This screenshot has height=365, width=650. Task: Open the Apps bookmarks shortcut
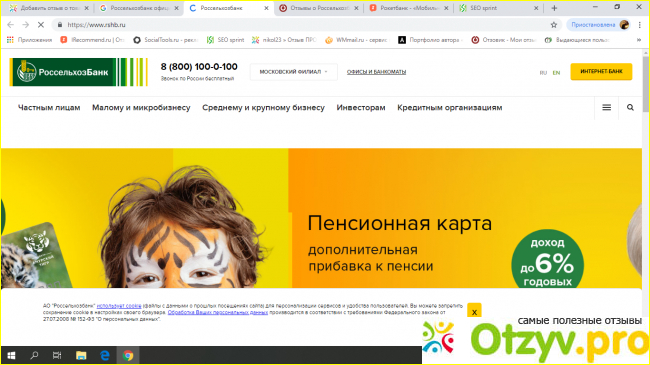click(x=29, y=40)
